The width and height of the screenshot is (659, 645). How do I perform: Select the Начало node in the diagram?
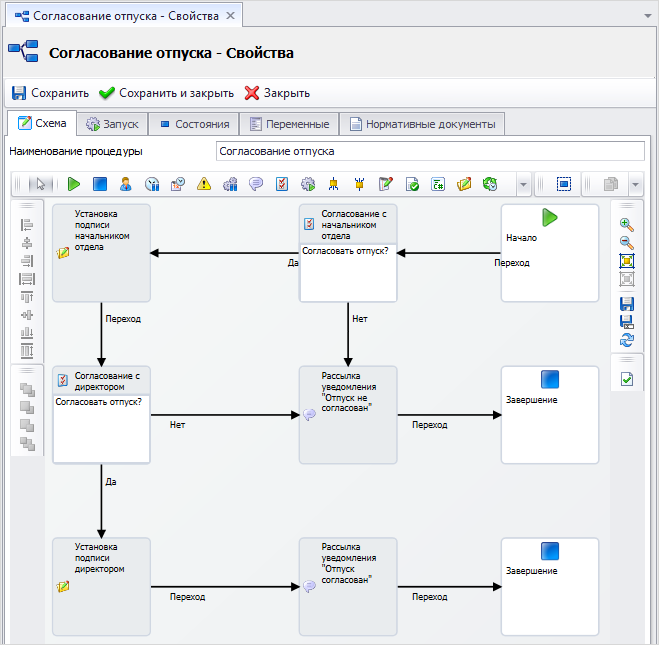550,253
